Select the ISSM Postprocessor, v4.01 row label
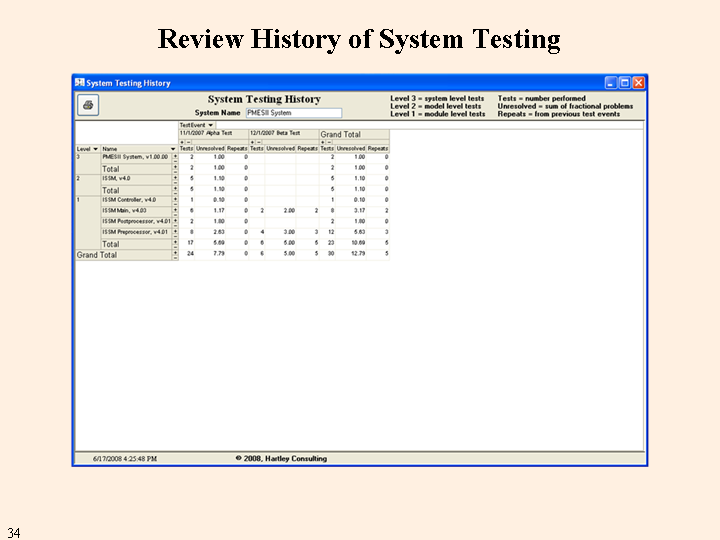 point(136,221)
